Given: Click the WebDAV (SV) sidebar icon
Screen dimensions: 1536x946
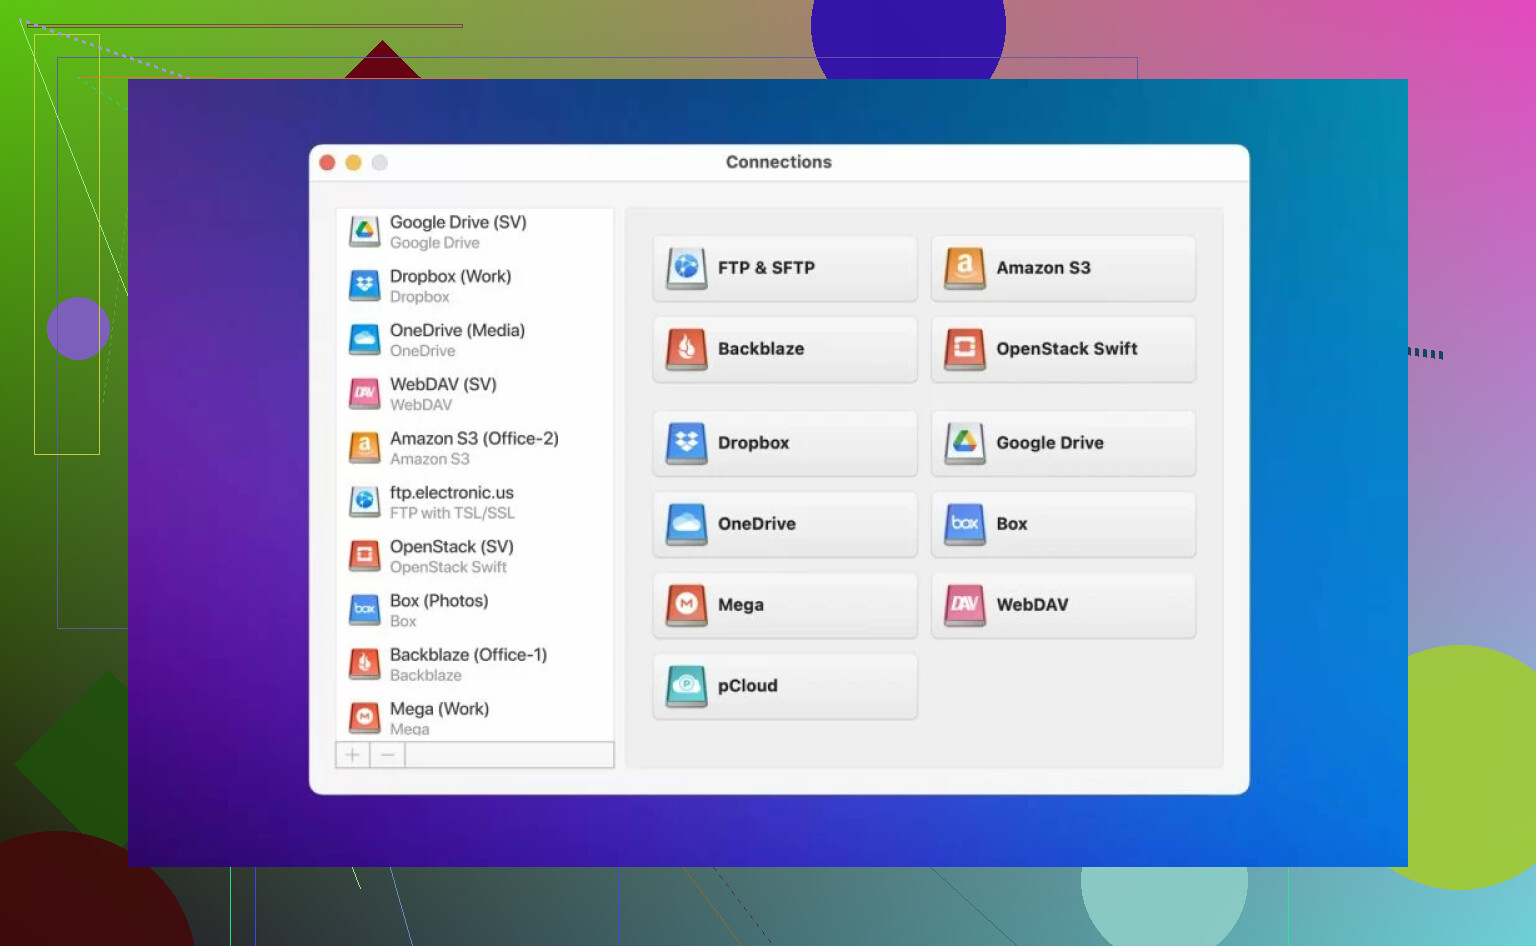Looking at the screenshot, I should click(364, 393).
